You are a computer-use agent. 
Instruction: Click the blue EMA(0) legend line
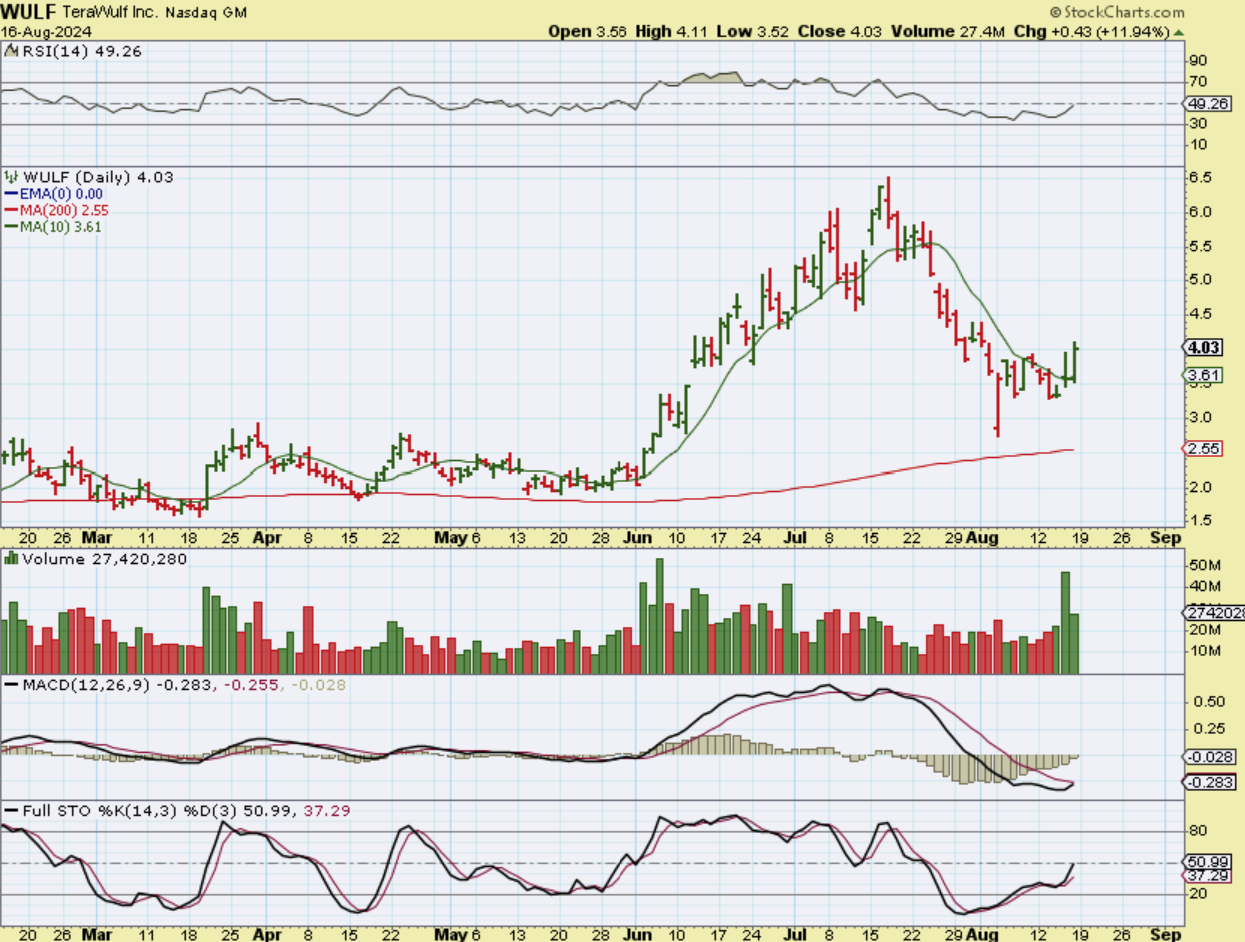[x=12, y=194]
